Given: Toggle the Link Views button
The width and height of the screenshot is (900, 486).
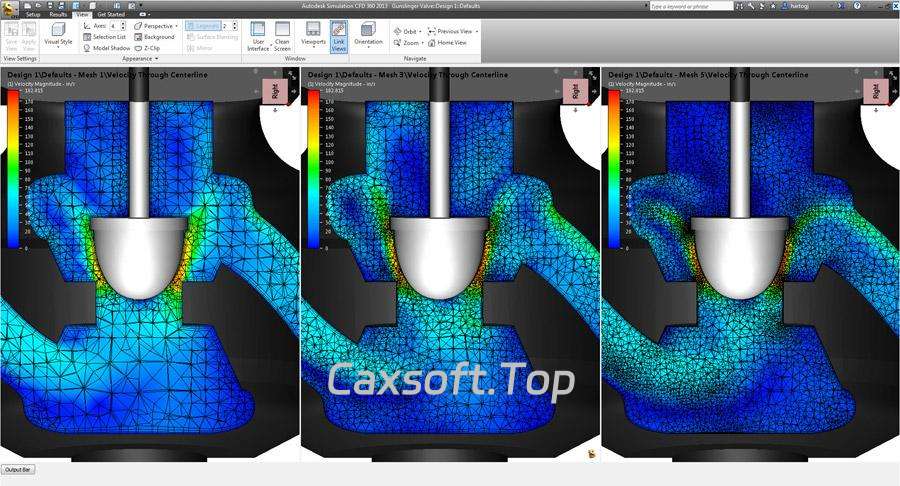Looking at the screenshot, I should pyautogui.click(x=338, y=36).
